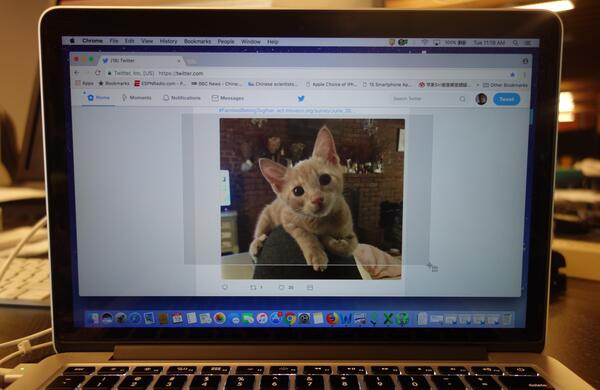Open the BBC News bookmark

pos(216,83)
